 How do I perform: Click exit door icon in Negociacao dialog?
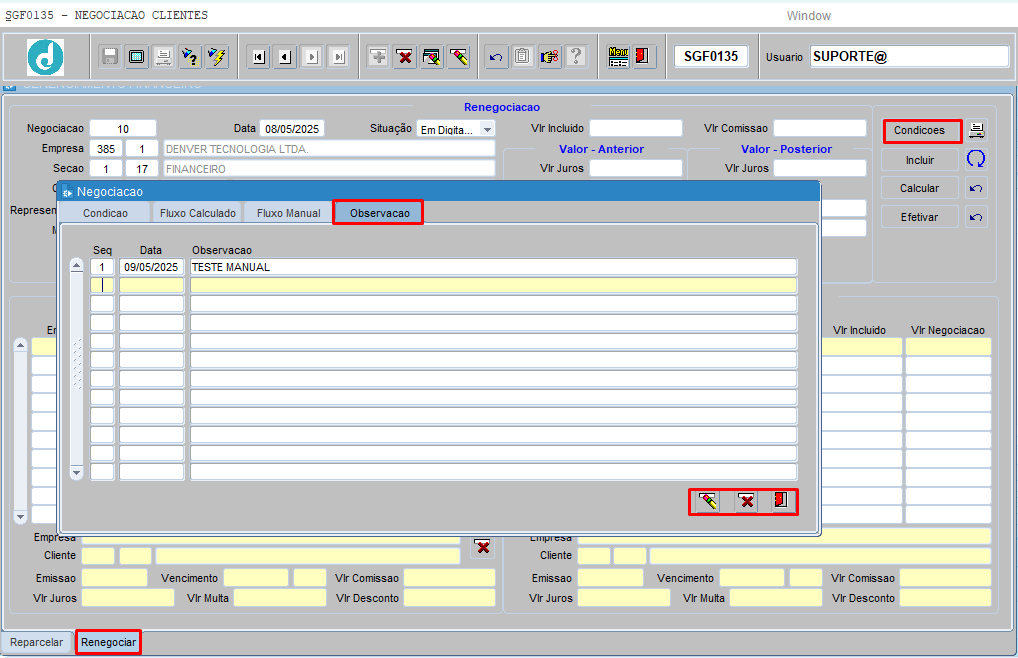tap(781, 502)
